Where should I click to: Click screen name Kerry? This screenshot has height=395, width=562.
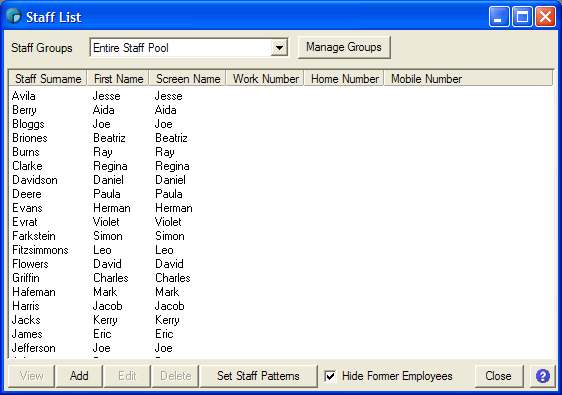click(x=167, y=320)
